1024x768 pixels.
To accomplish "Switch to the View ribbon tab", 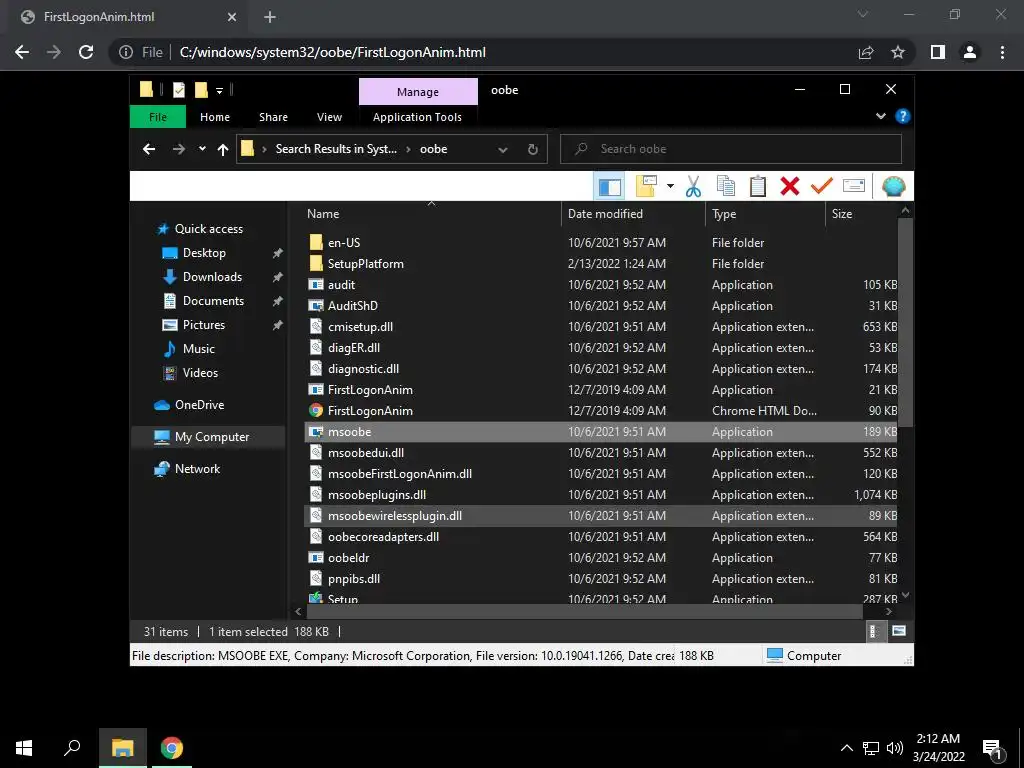I will pyautogui.click(x=329, y=117).
